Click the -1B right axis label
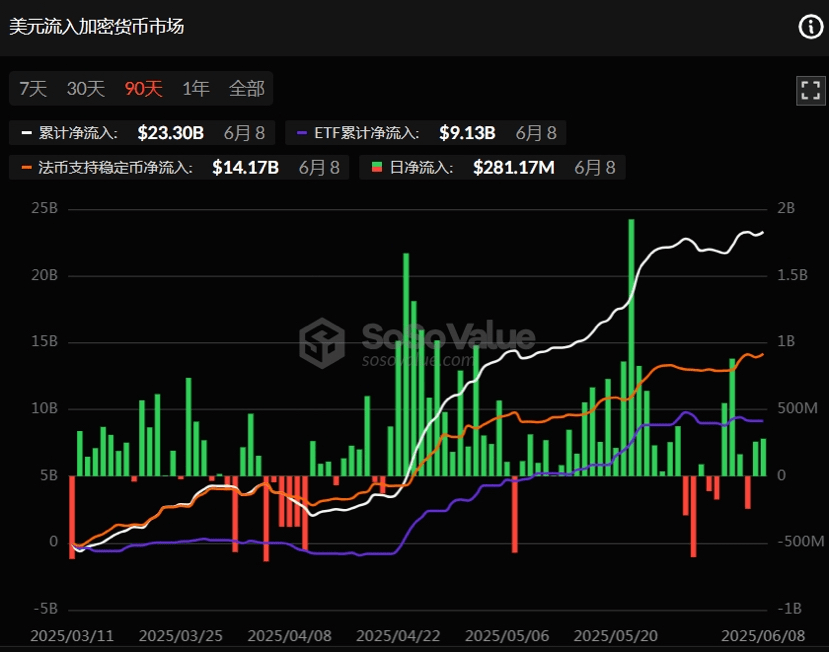This screenshot has height=652, width=829. [790, 609]
